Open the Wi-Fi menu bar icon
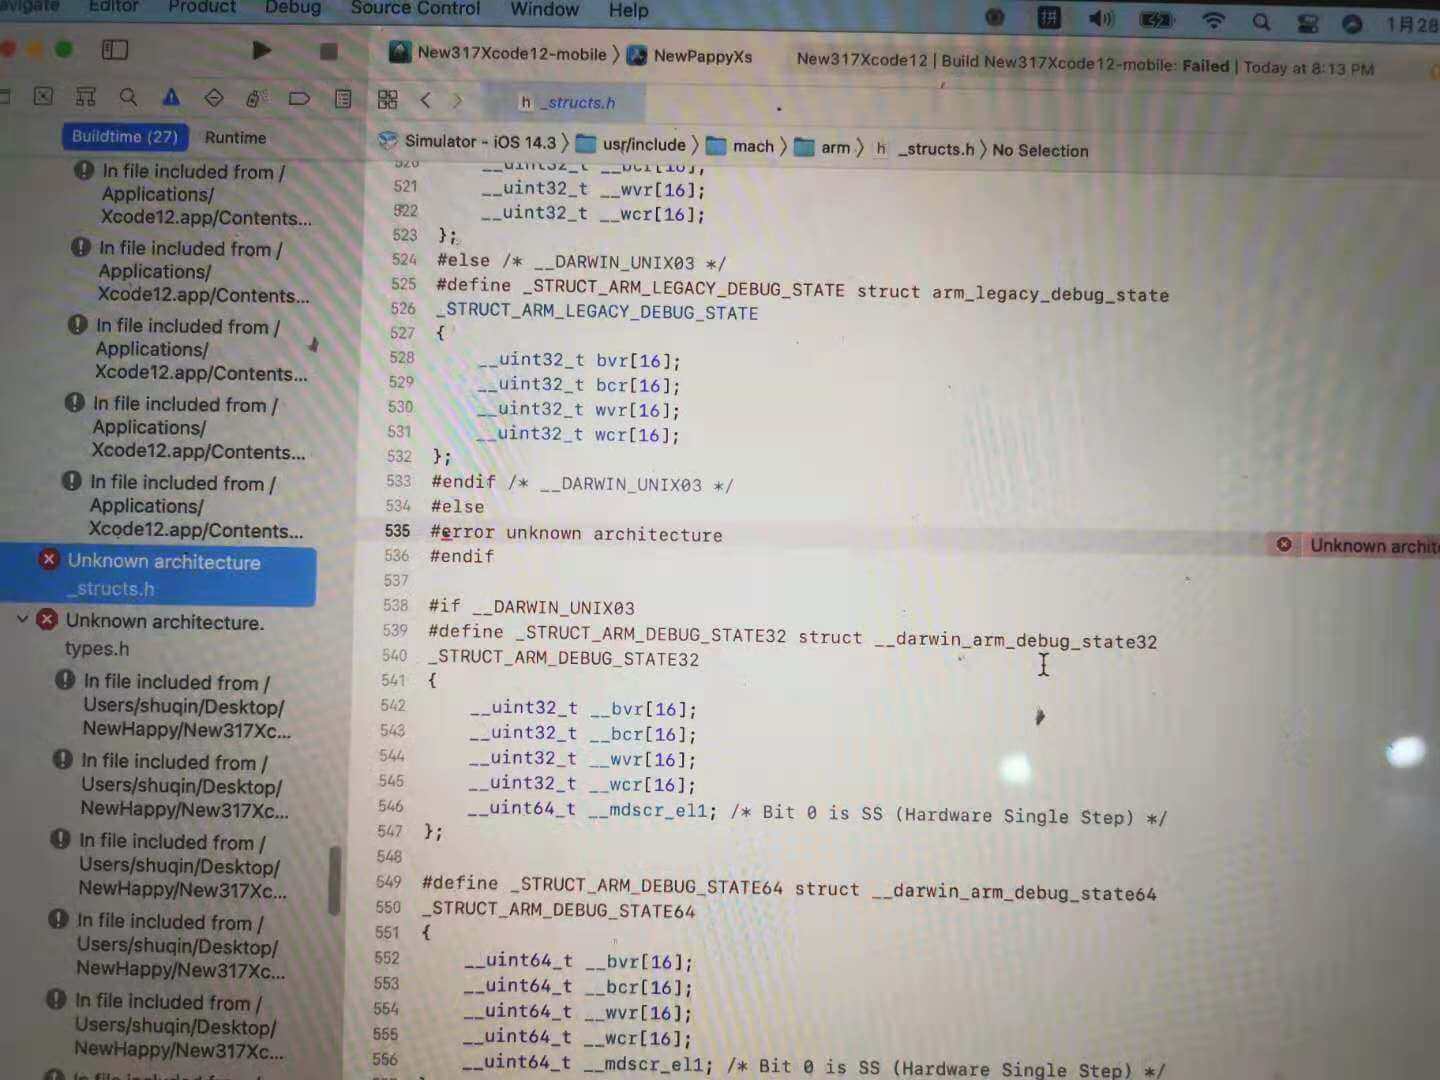The image size is (1440, 1080). 1213,20
